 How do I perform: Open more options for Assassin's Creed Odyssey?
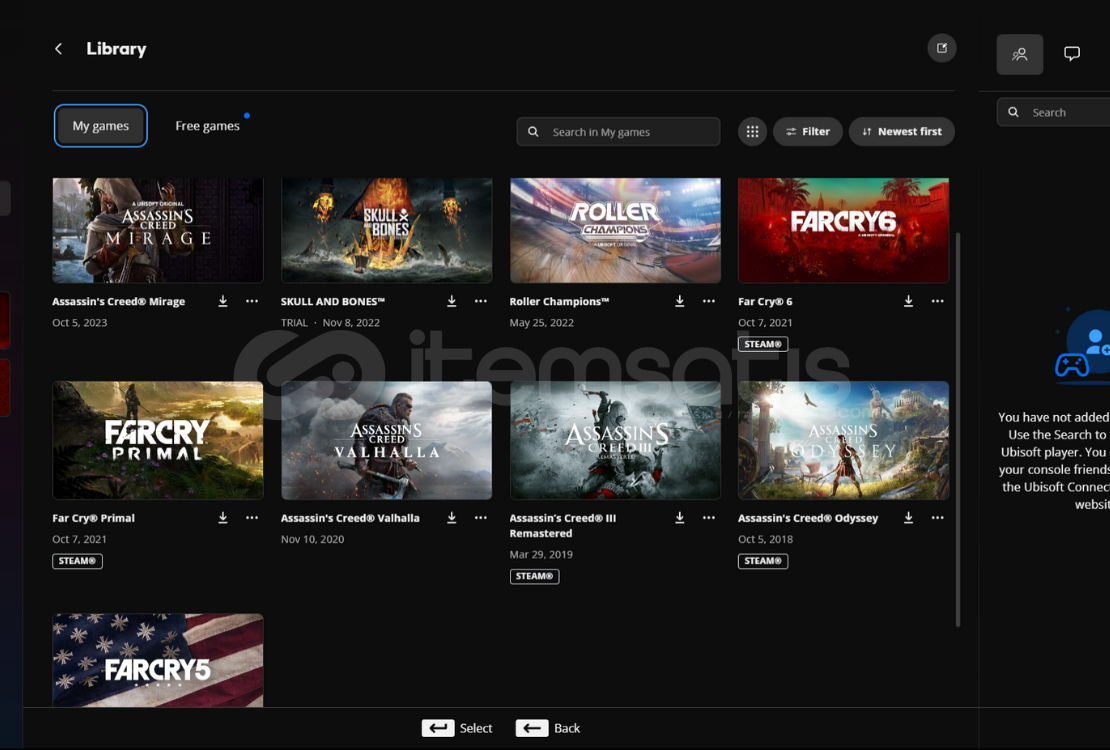pos(937,518)
